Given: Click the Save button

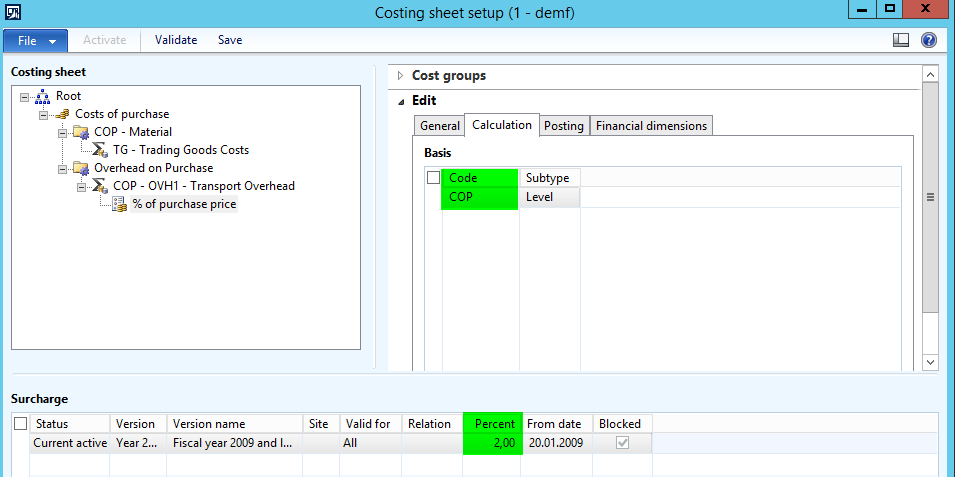Looking at the screenshot, I should (x=230, y=40).
